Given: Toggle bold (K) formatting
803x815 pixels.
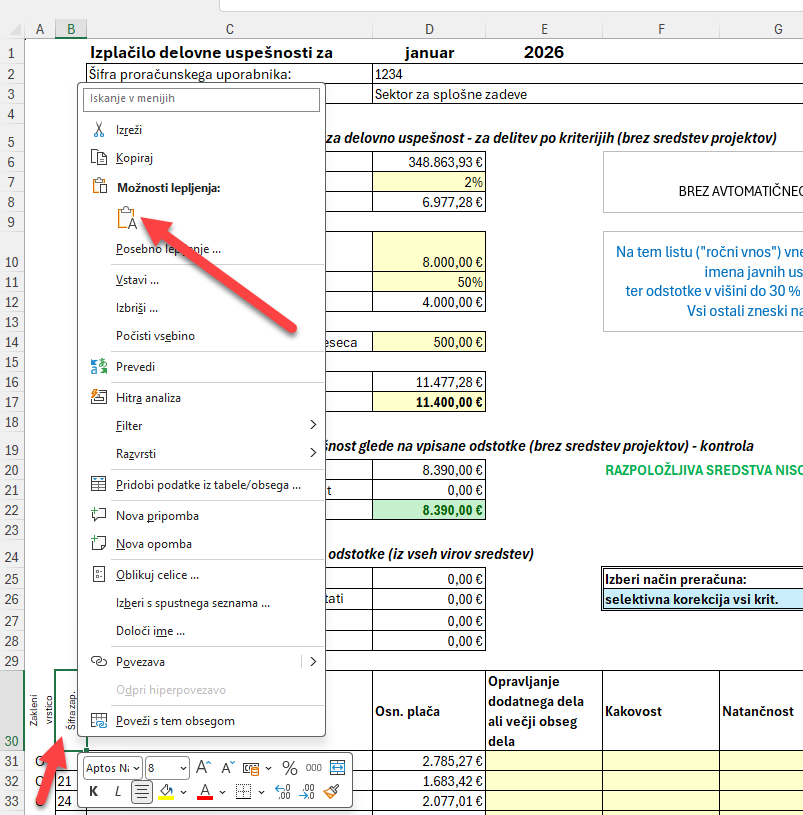Looking at the screenshot, I should [x=94, y=792].
